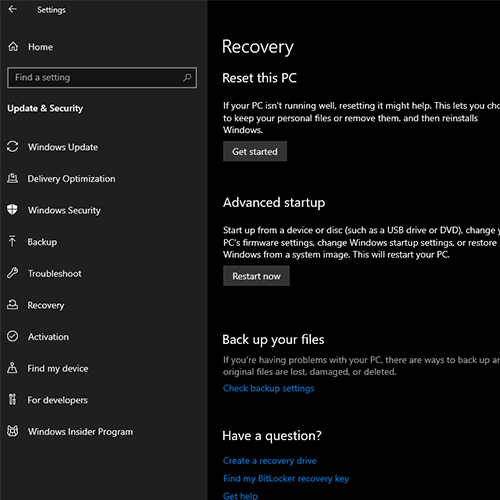
Task: Open the Troubleshoot label
Action: tap(55, 273)
